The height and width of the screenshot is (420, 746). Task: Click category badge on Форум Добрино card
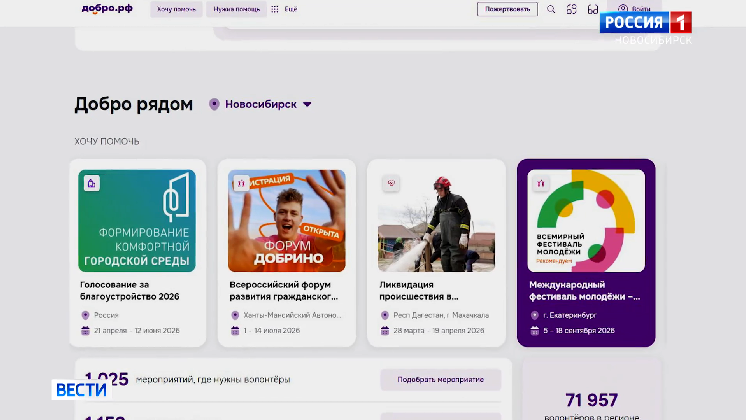(241, 183)
